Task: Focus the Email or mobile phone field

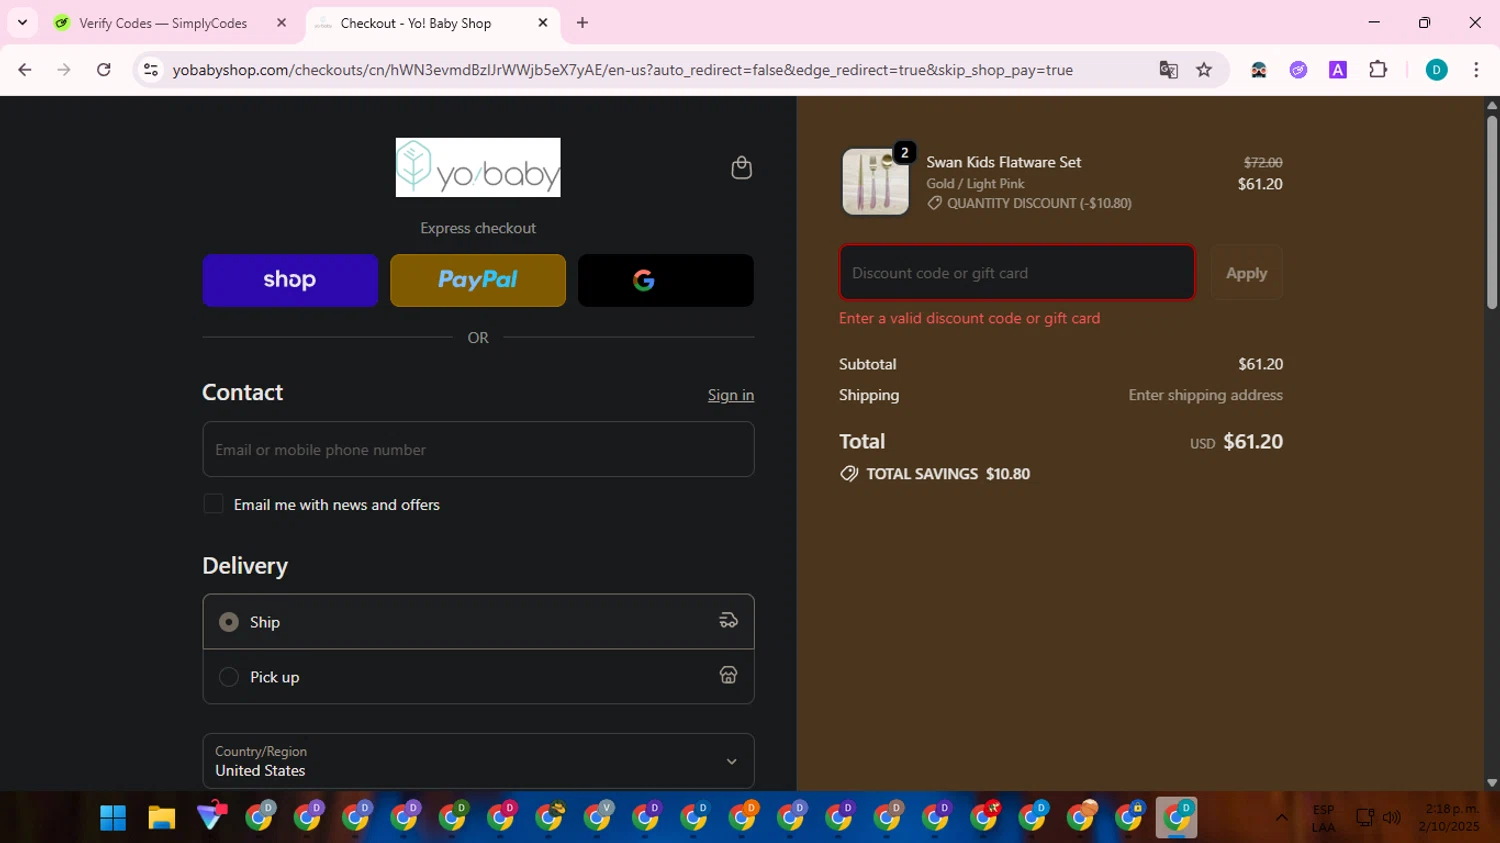Action: pyautogui.click(x=478, y=449)
